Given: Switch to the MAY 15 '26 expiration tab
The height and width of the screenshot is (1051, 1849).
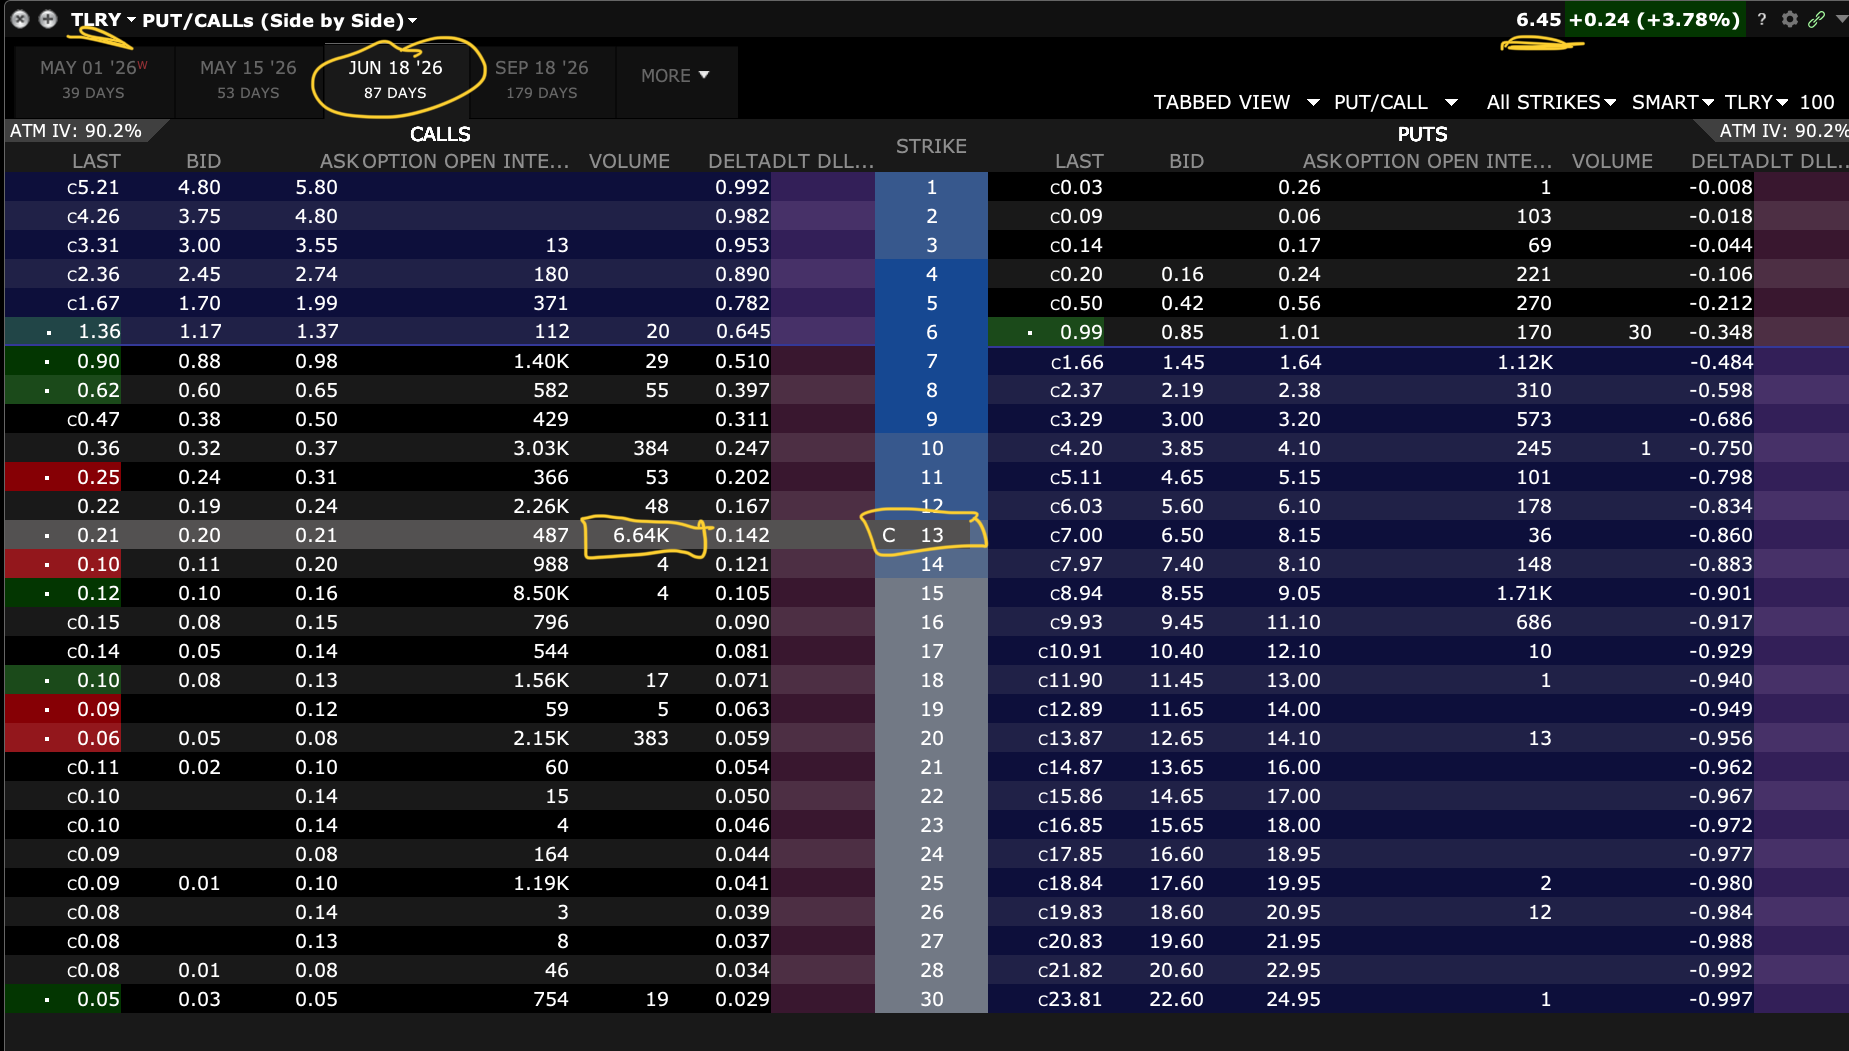Looking at the screenshot, I should pos(248,79).
